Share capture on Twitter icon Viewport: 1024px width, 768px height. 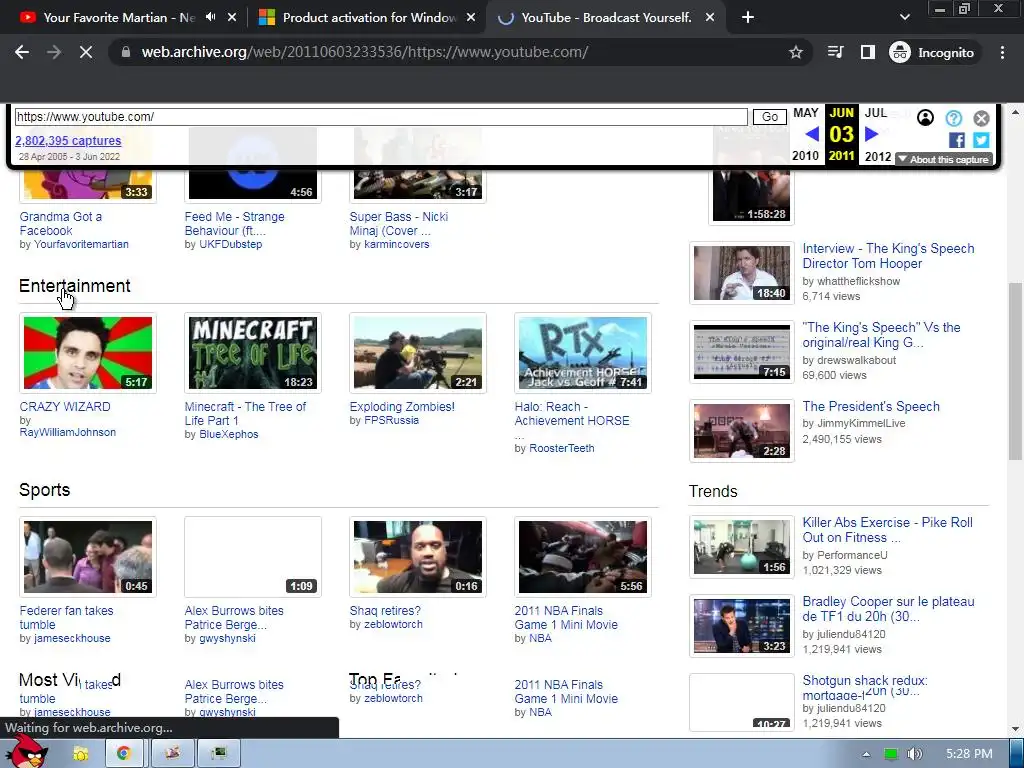tap(981, 140)
